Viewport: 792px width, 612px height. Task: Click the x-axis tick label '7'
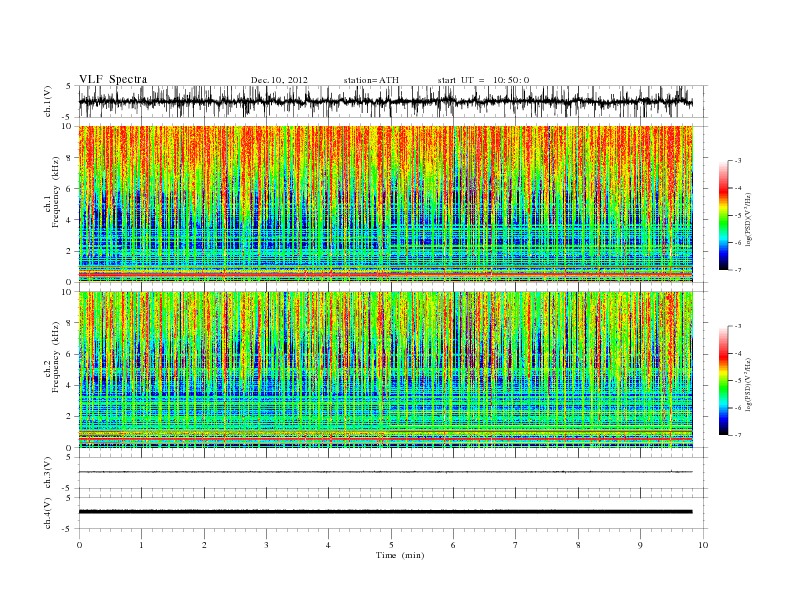coord(516,545)
